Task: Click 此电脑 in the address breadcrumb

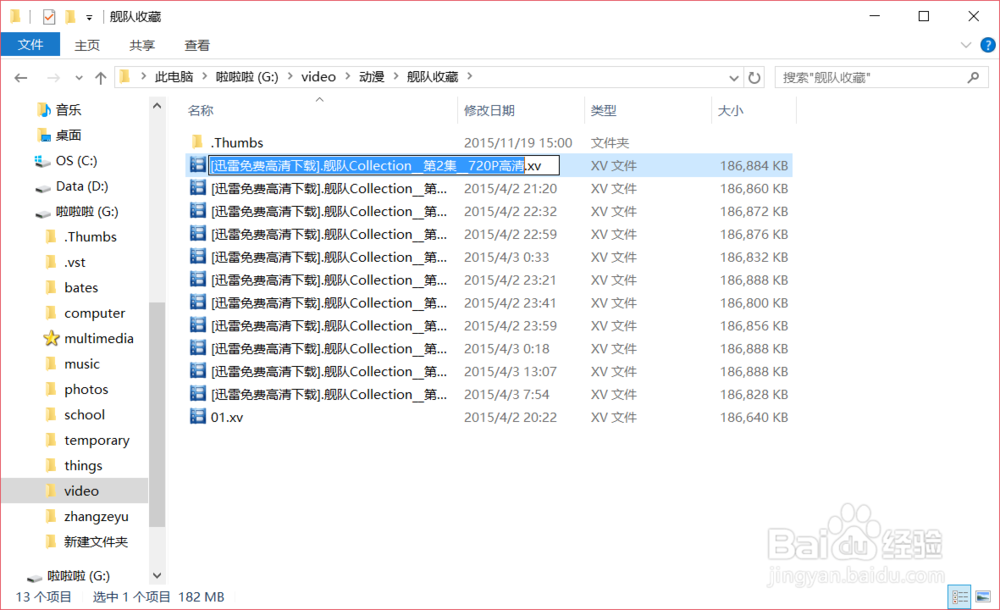Action: coord(173,77)
